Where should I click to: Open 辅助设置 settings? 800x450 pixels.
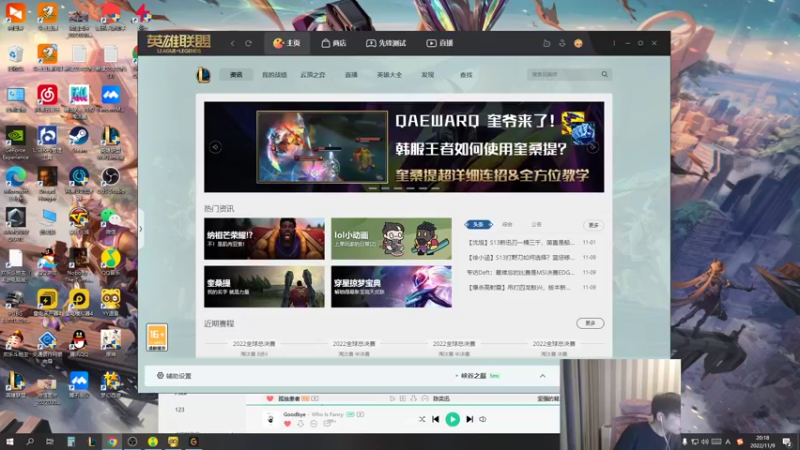coord(174,376)
